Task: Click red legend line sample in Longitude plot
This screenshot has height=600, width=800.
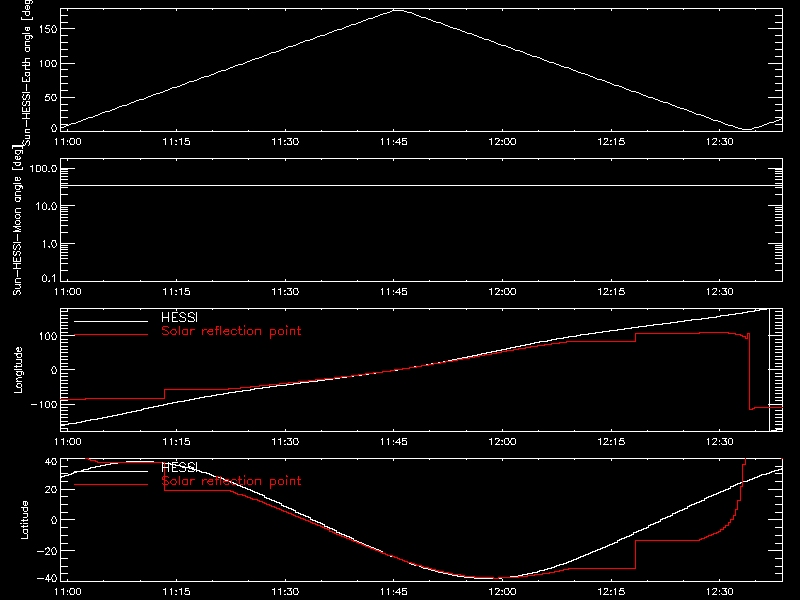Action: click(111, 335)
